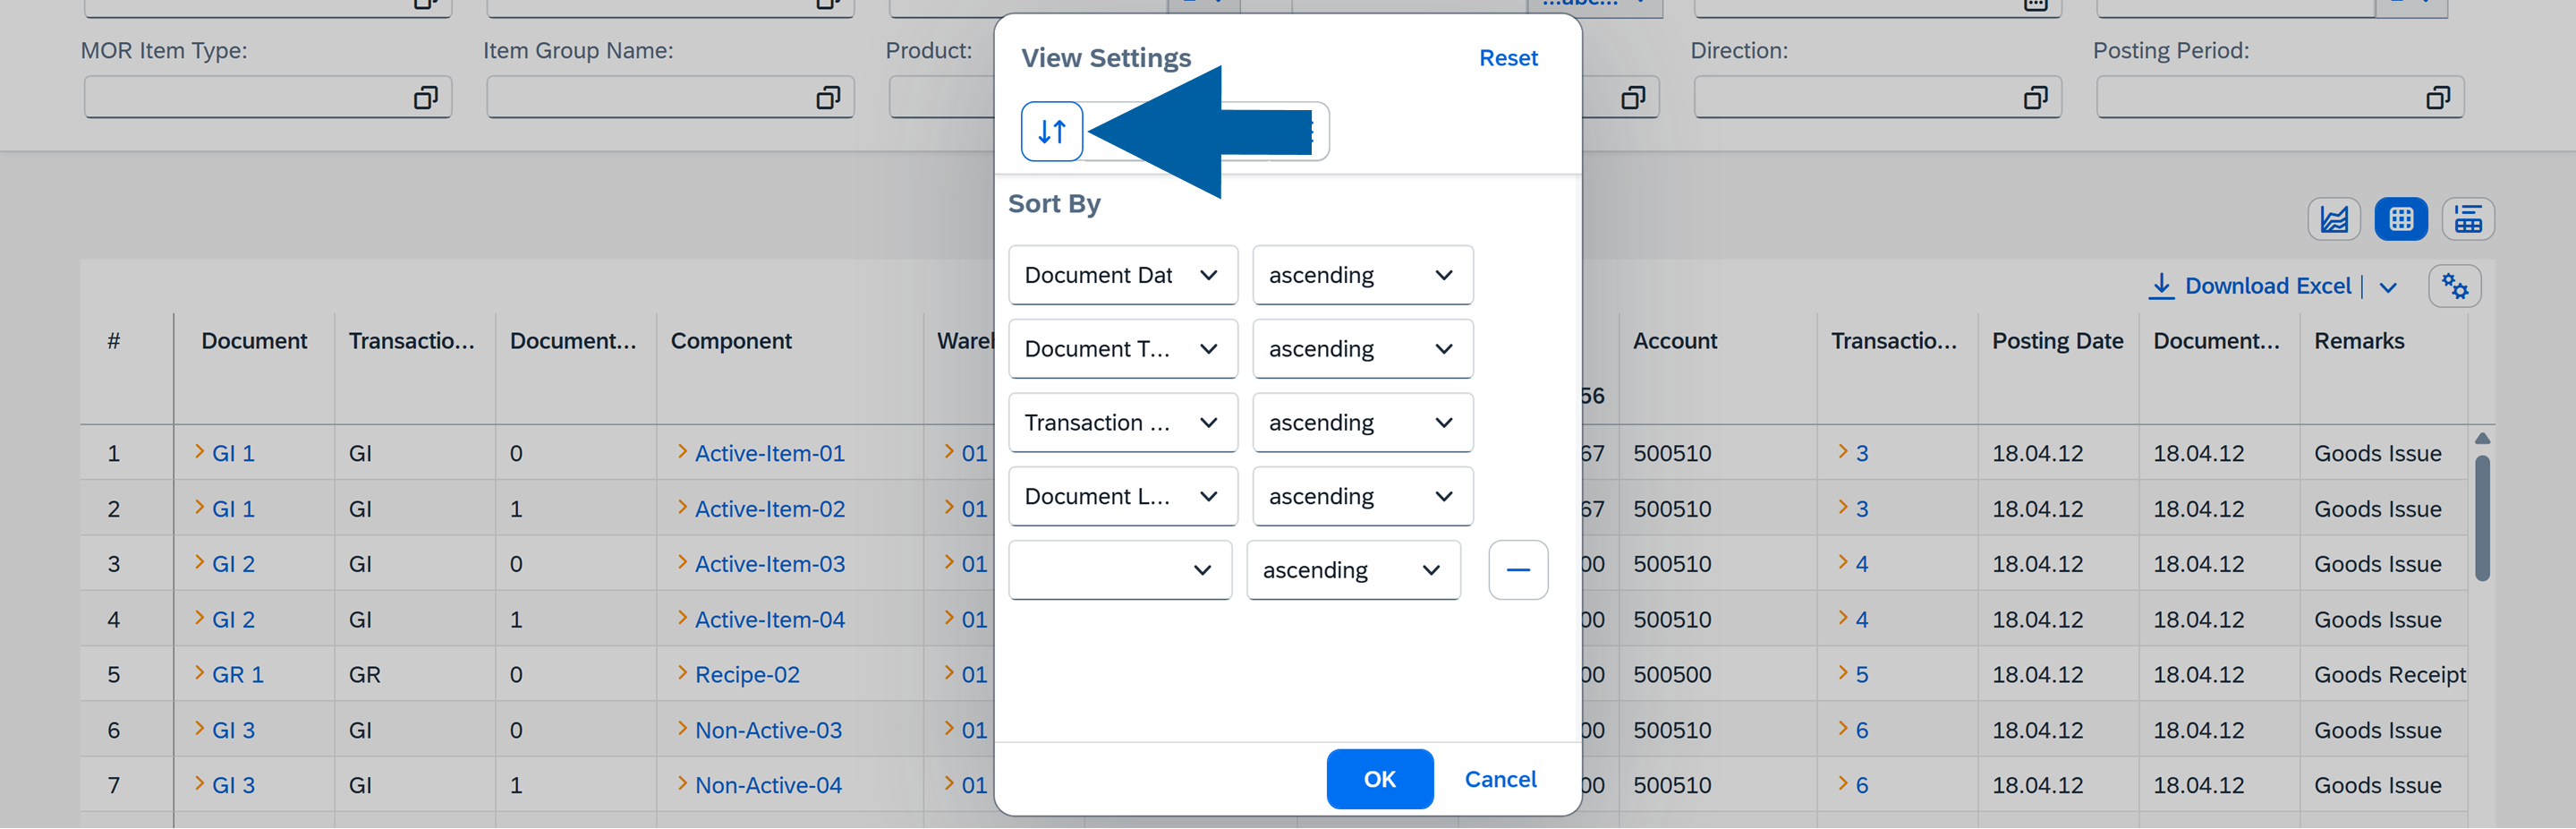The height and width of the screenshot is (829, 2576).
Task: Click Reset in View Settings
Action: click(x=1508, y=57)
